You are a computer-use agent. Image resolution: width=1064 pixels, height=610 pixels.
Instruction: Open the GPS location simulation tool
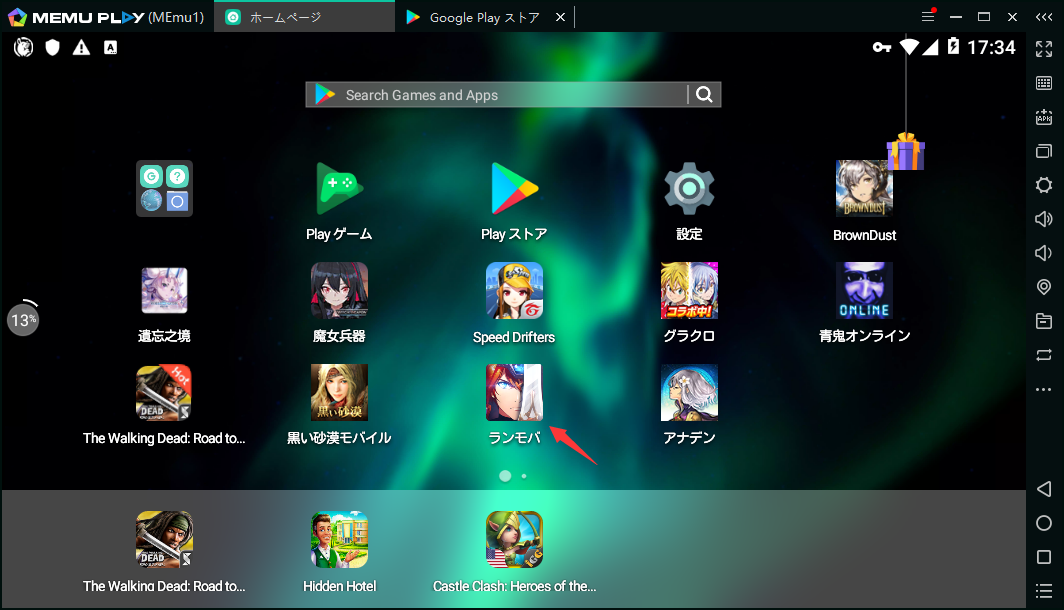1044,287
